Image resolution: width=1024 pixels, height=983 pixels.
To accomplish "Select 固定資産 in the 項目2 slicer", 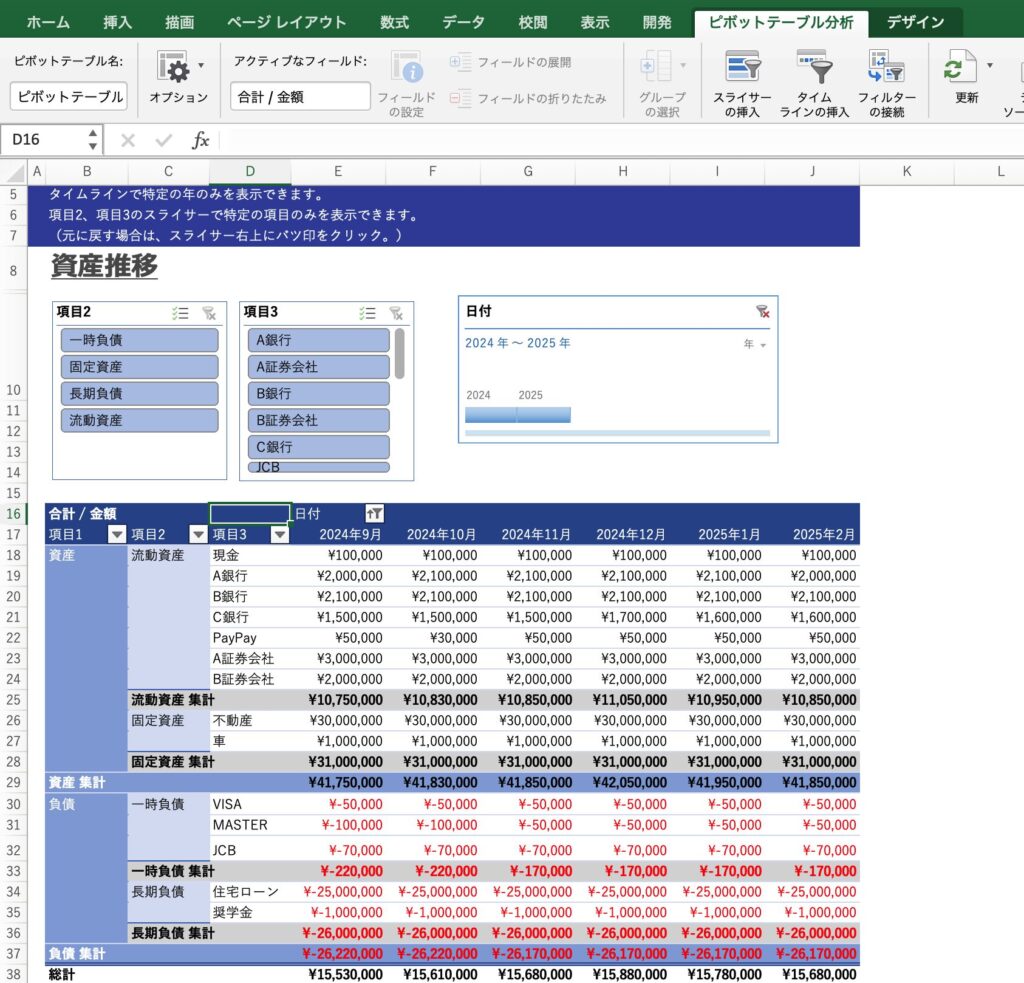I will coord(139,367).
